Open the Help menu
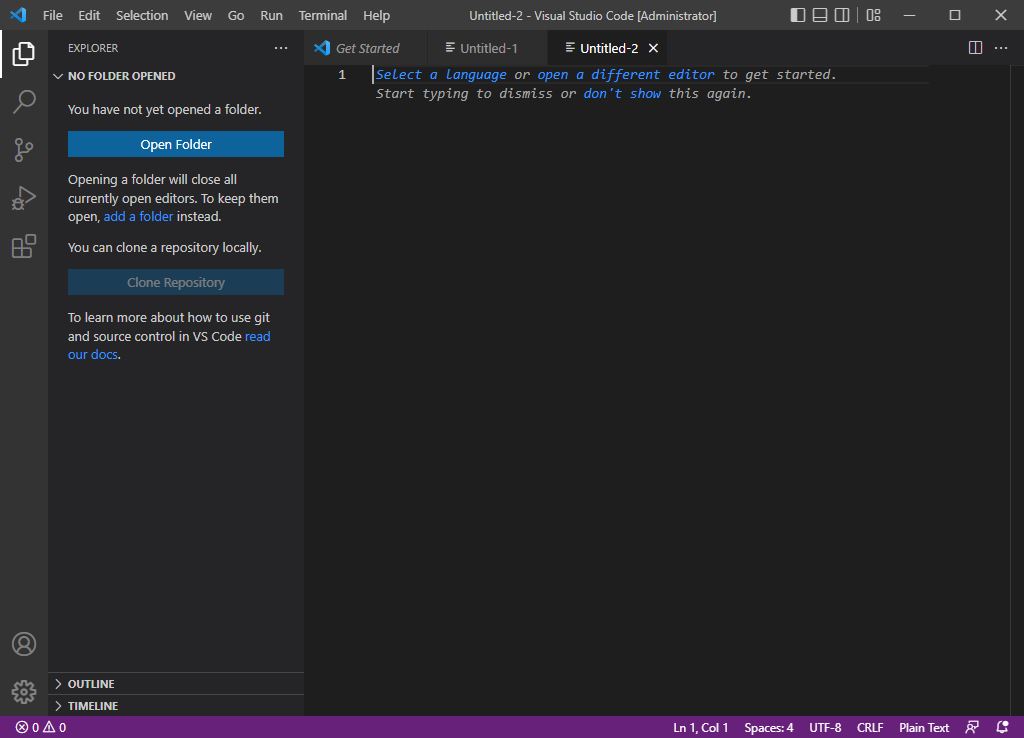Image resolution: width=1024 pixels, height=738 pixels. 376,15
